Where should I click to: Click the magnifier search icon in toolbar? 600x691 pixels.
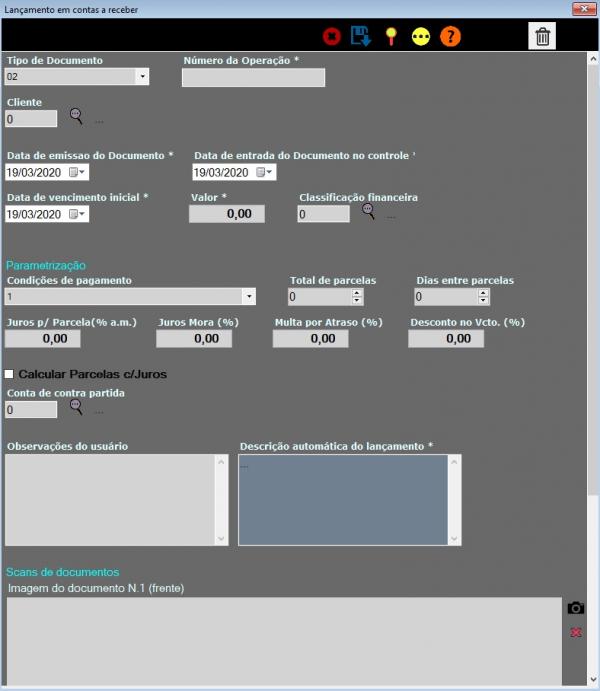click(x=391, y=37)
